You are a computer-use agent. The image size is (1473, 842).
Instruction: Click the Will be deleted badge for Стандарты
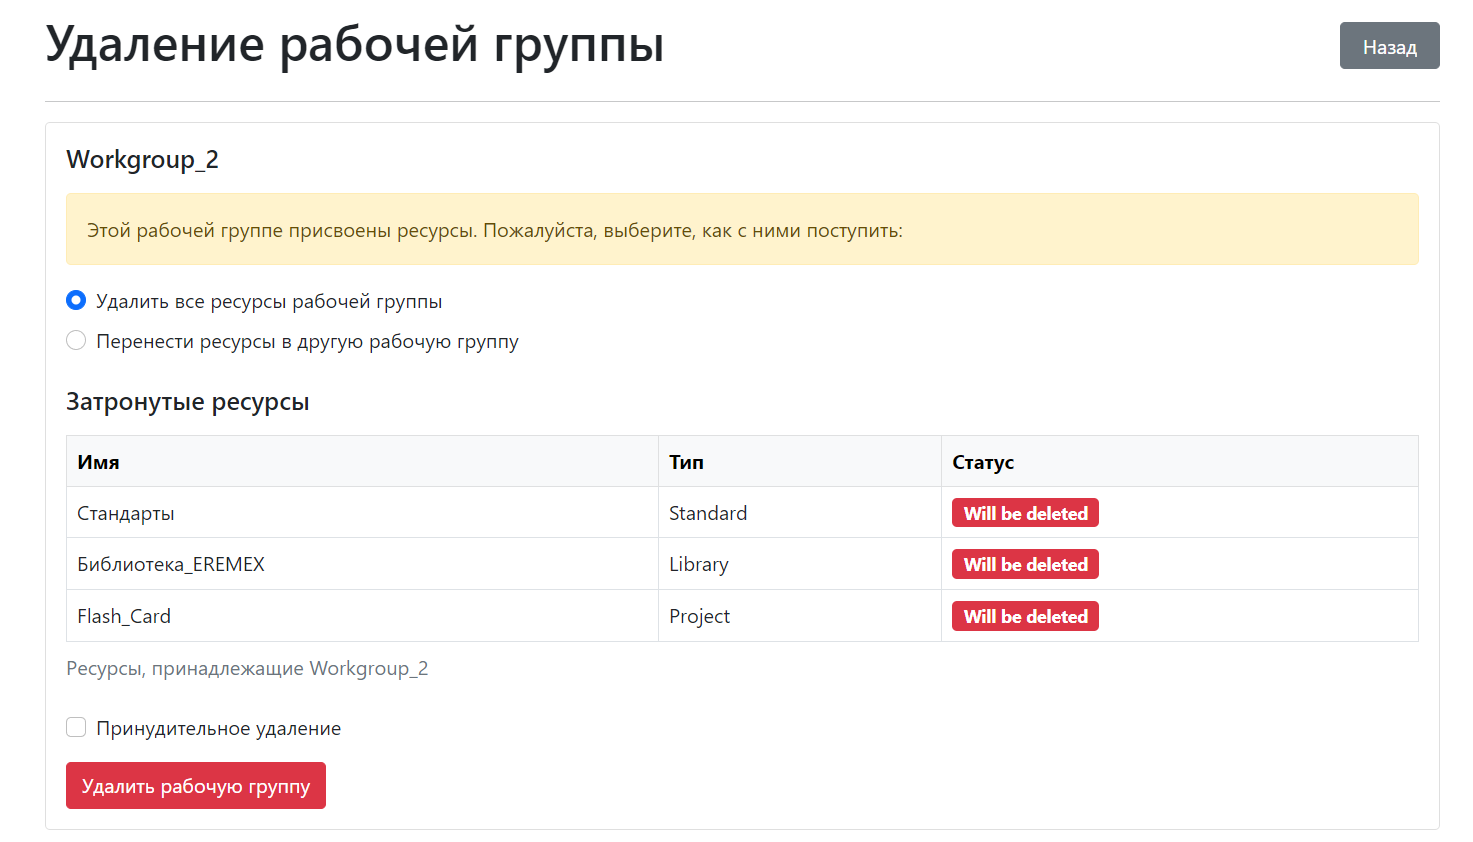[x=1025, y=512]
